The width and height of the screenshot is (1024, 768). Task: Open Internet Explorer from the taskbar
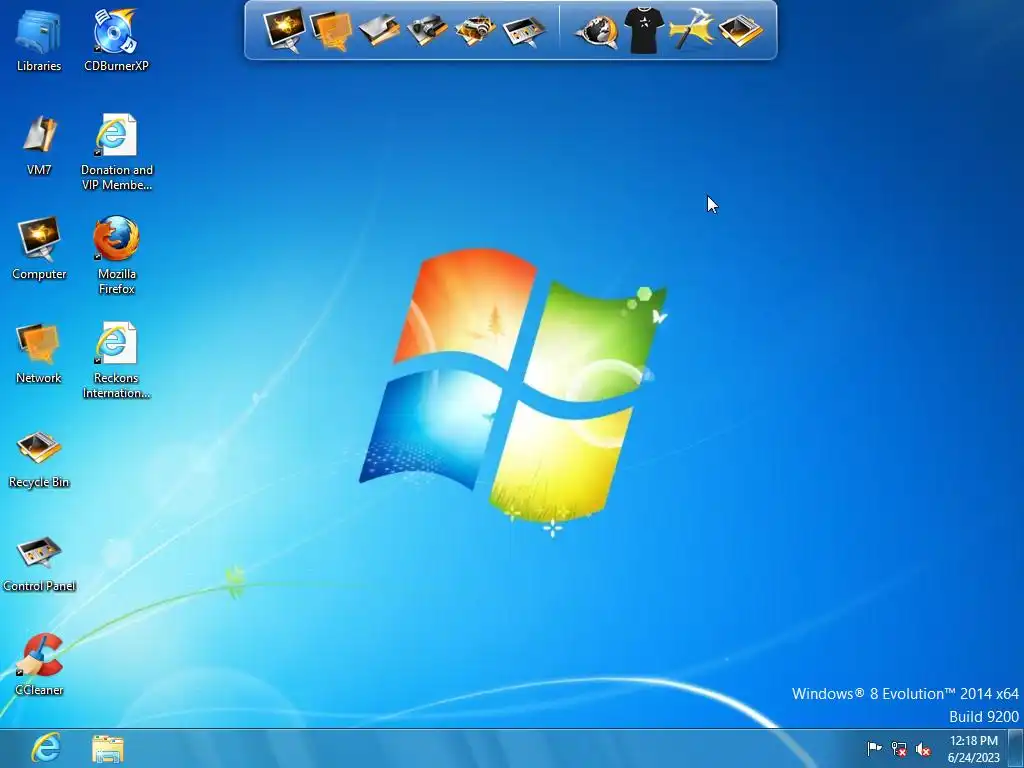46,748
